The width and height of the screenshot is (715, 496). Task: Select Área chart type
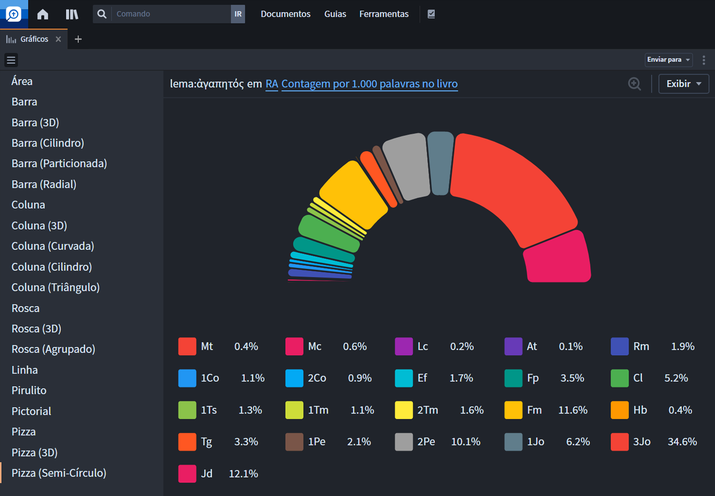coord(22,81)
